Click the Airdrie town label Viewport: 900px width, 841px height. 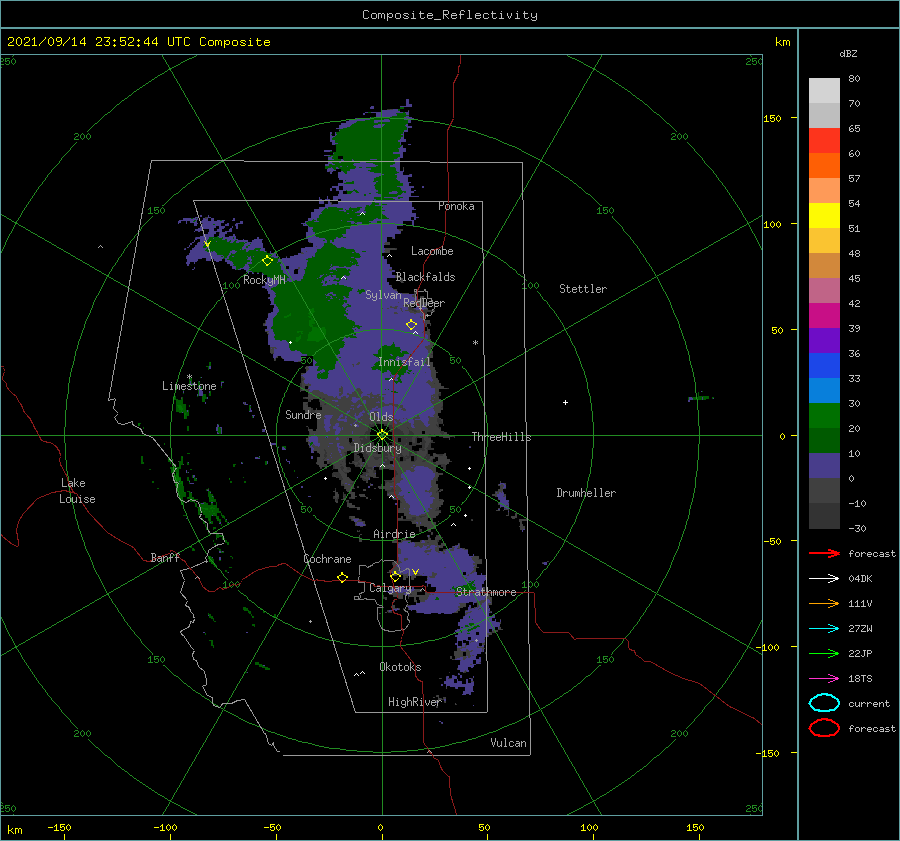click(394, 534)
